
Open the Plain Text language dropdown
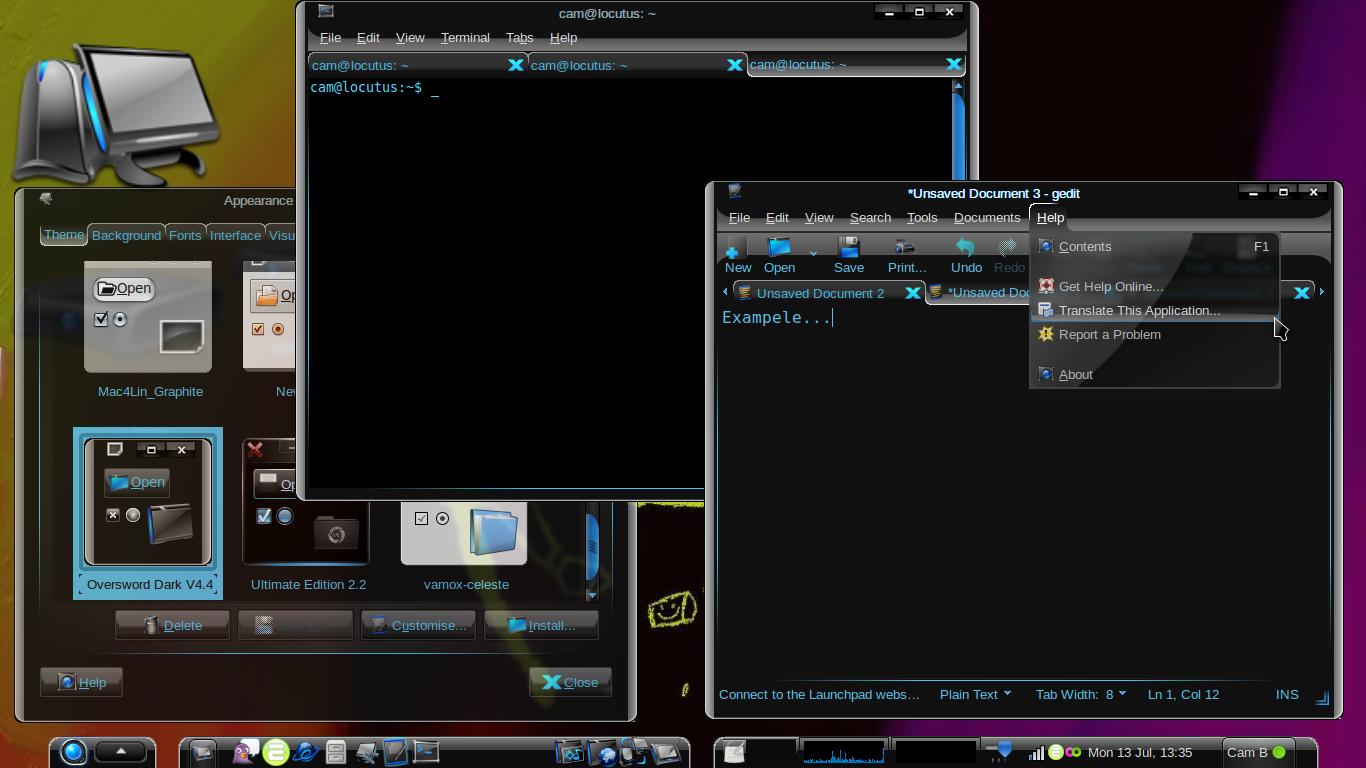(x=975, y=694)
